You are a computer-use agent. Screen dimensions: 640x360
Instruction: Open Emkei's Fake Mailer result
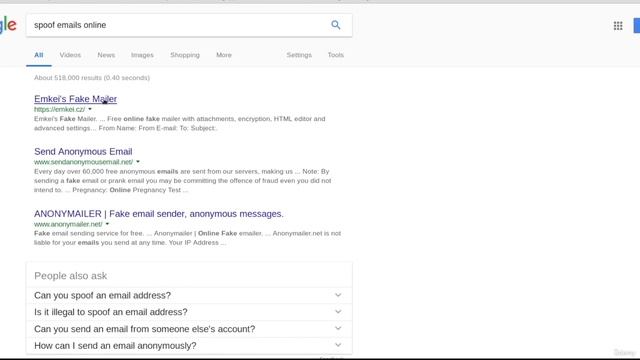click(76, 99)
